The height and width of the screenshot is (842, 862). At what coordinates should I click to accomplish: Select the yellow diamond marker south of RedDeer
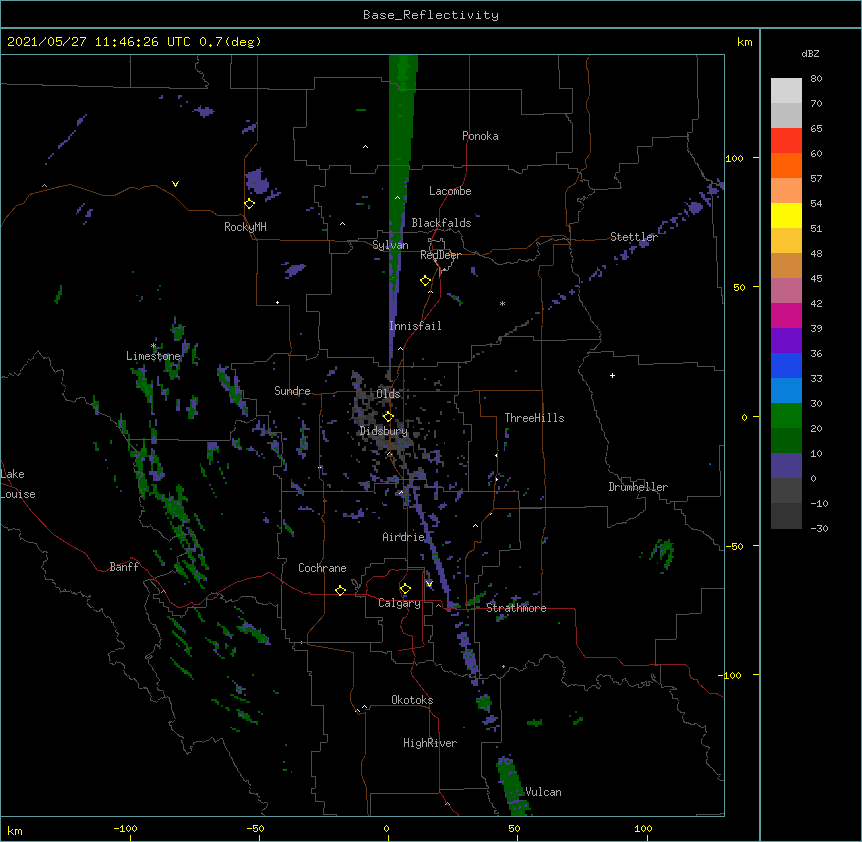pos(425,281)
